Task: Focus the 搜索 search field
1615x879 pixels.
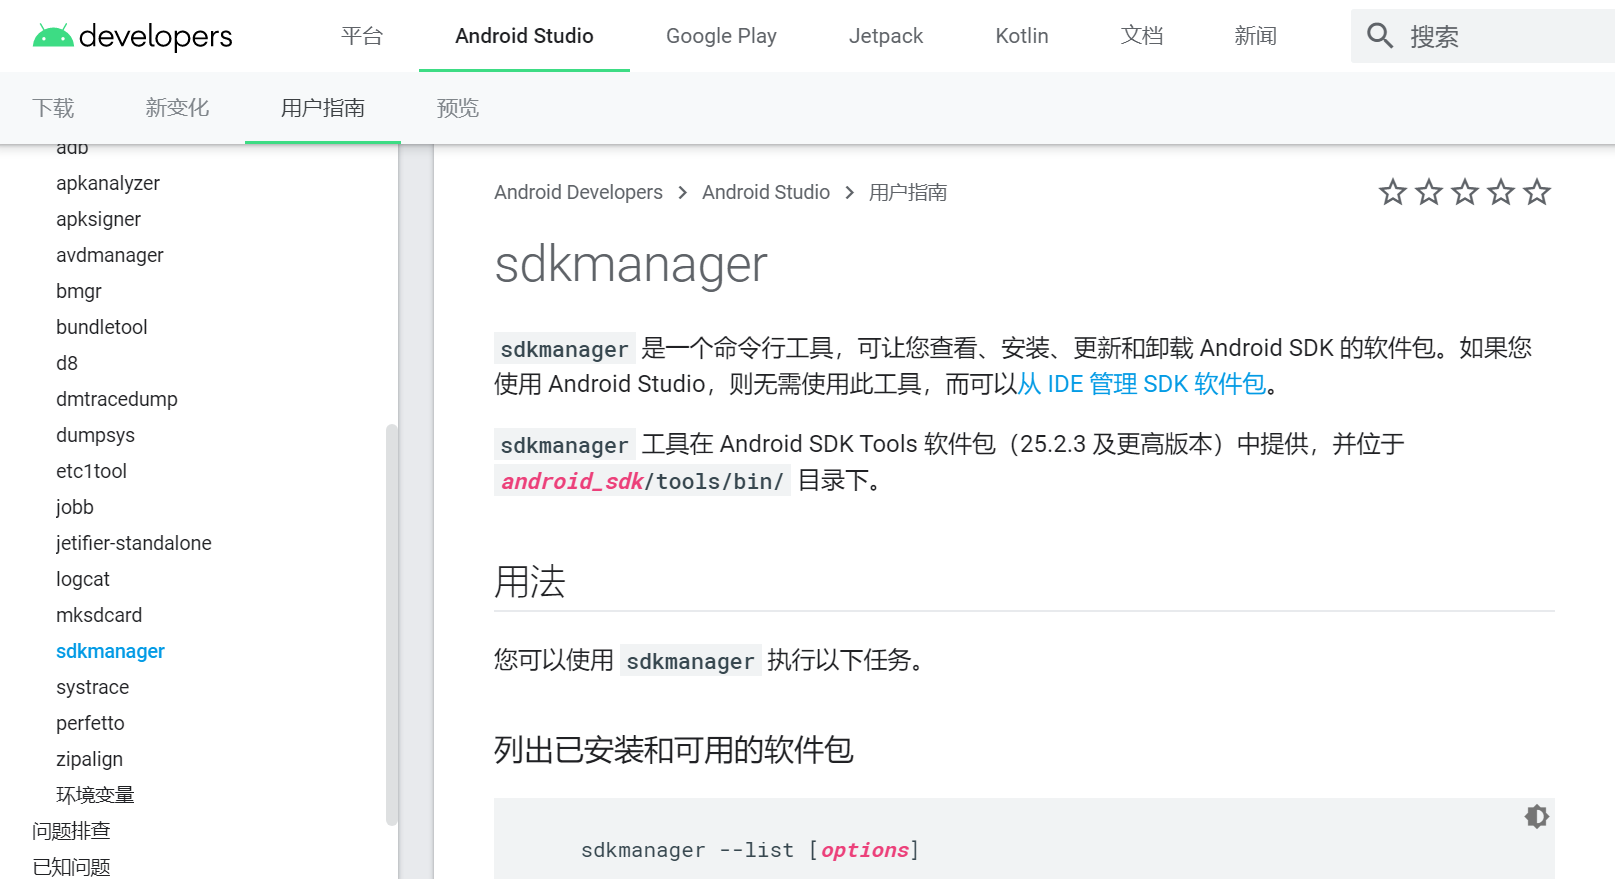Action: 1483,36
